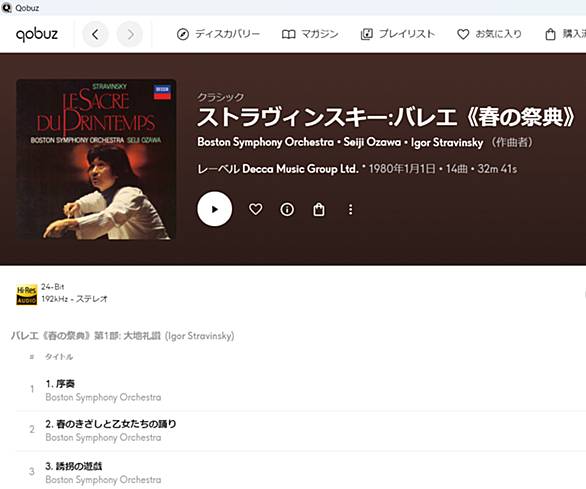The image size is (586, 489).
Task: Open the Boston Symphony Orchestra artist link in header
Action: click(x=265, y=142)
